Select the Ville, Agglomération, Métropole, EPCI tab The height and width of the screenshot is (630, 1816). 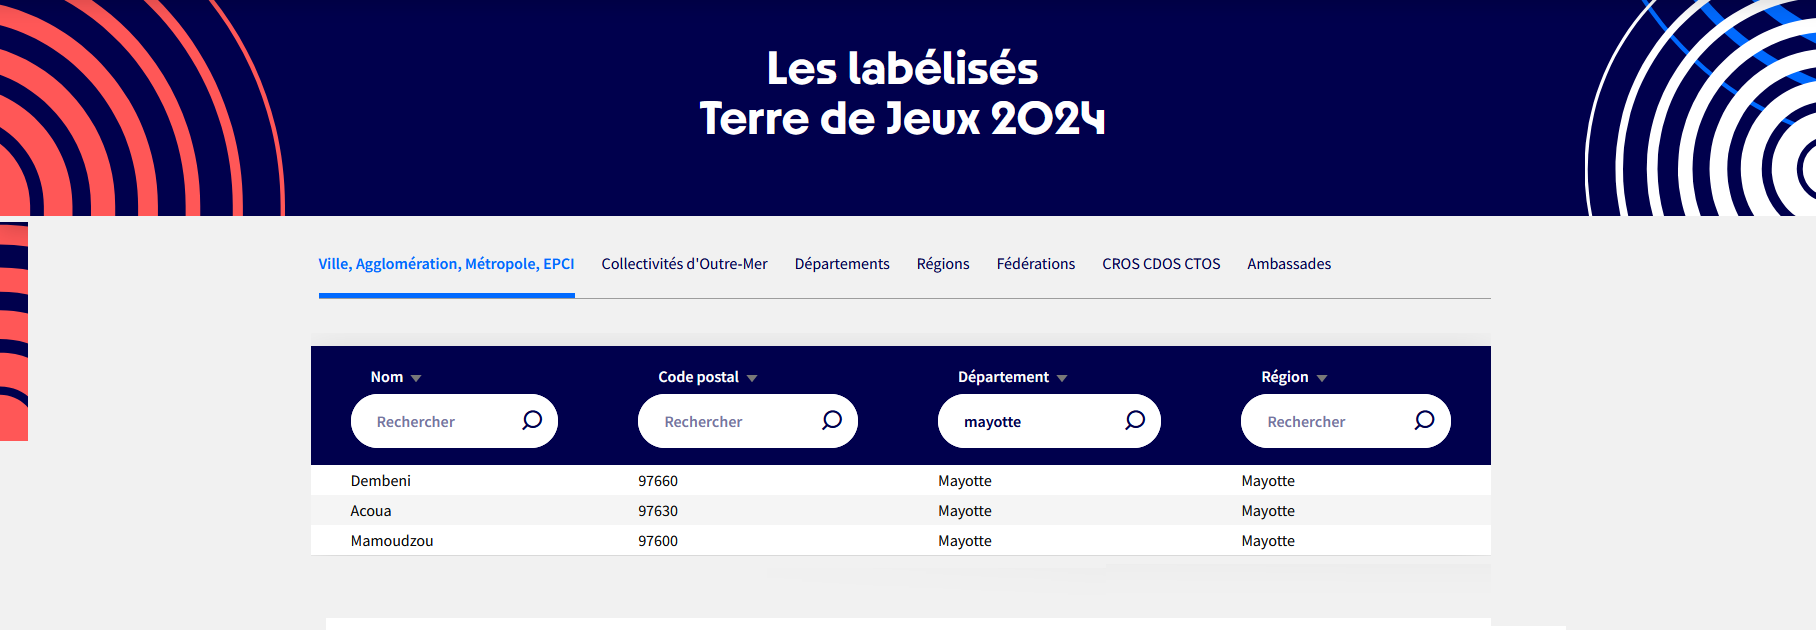click(x=446, y=264)
